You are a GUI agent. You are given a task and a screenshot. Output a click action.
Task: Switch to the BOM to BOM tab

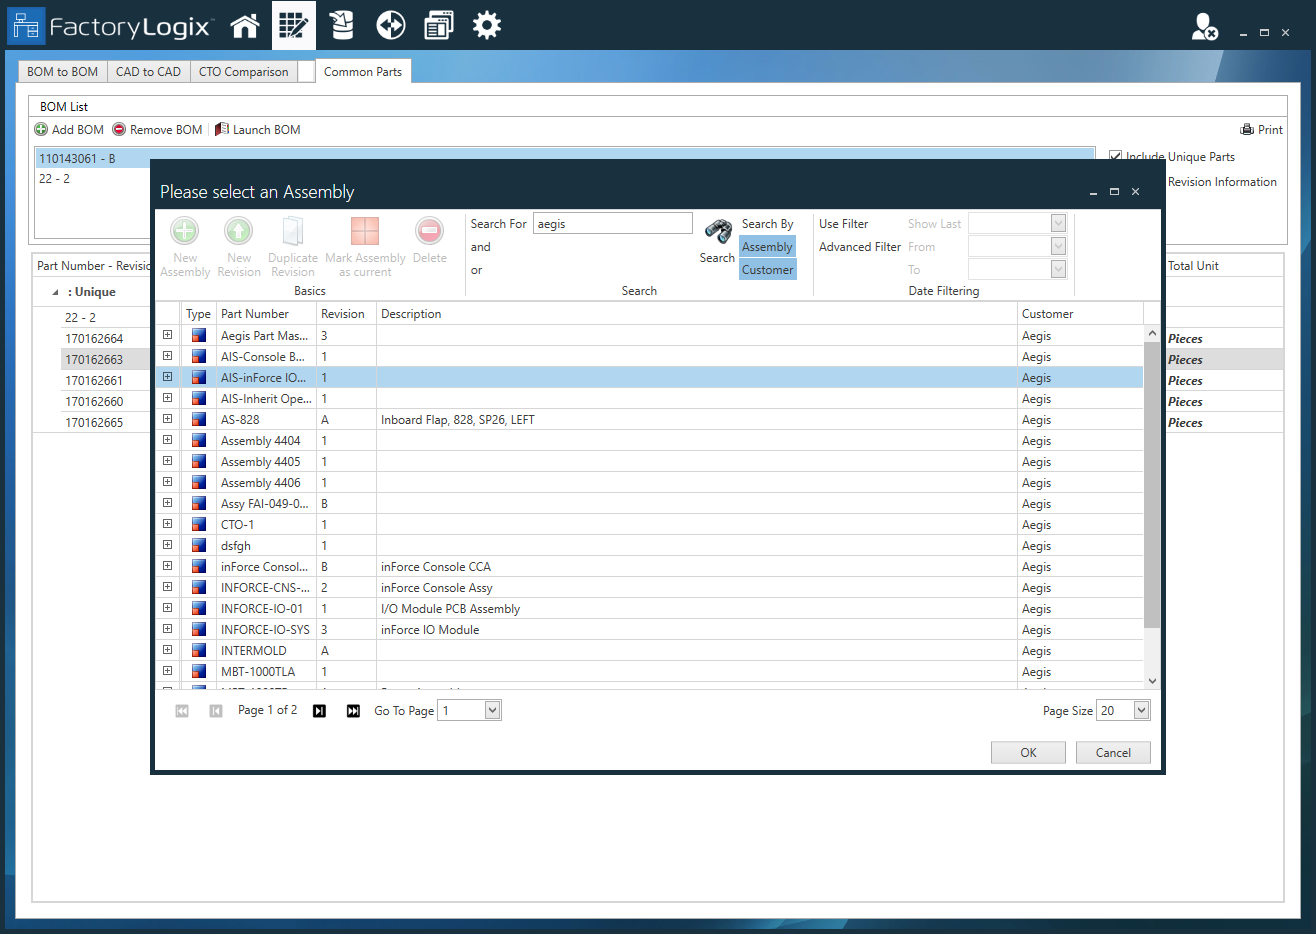(x=63, y=72)
